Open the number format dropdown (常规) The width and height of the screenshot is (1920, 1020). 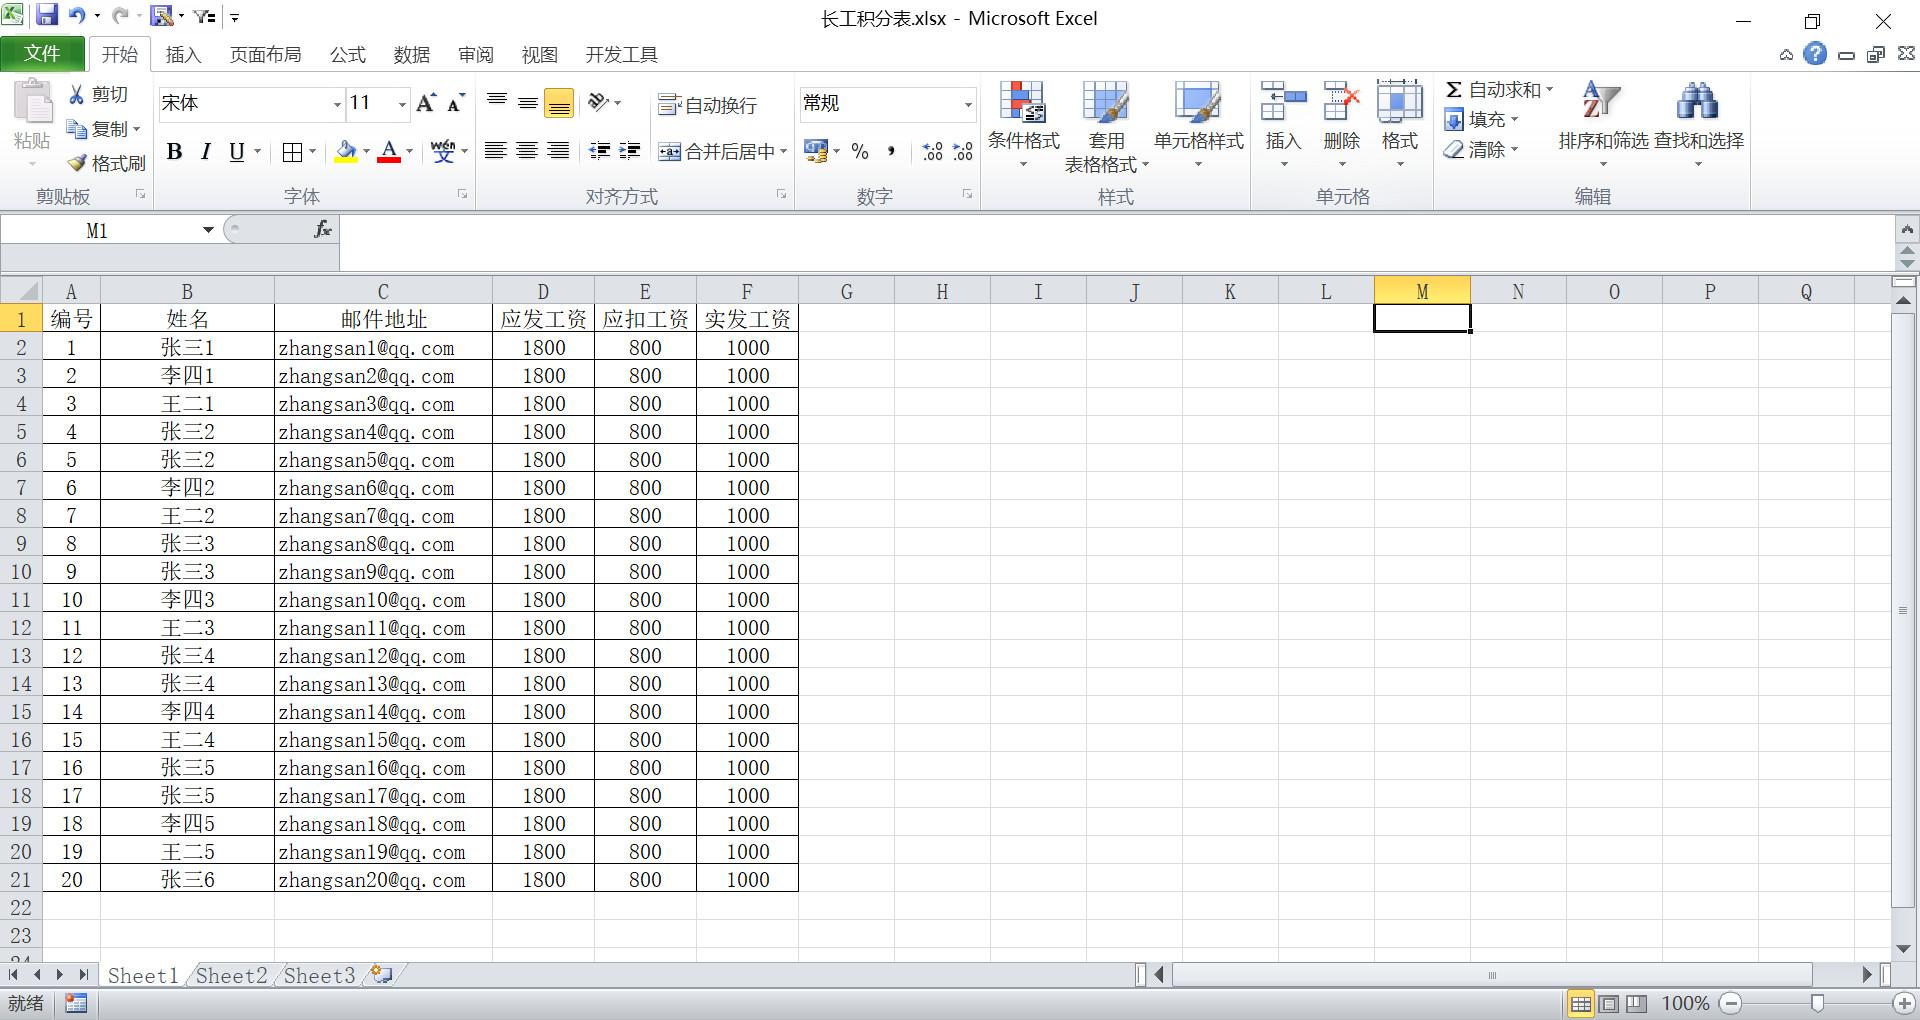click(968, 104)
